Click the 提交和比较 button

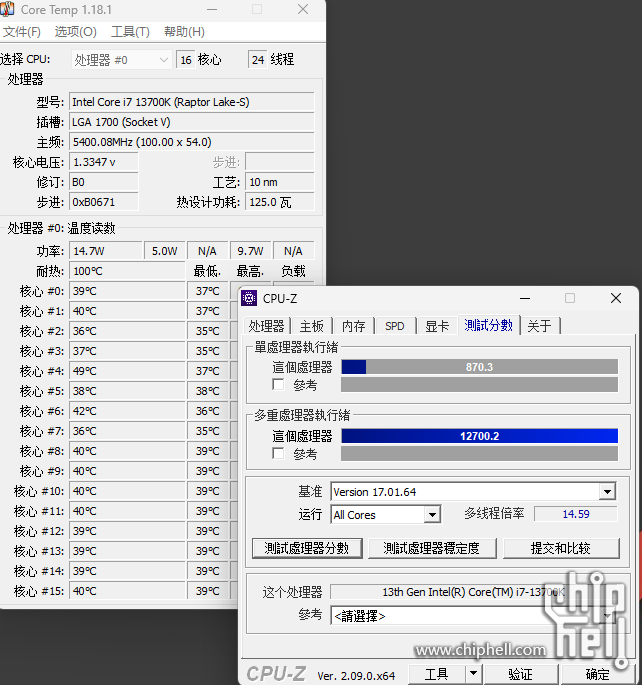[561, 548]
